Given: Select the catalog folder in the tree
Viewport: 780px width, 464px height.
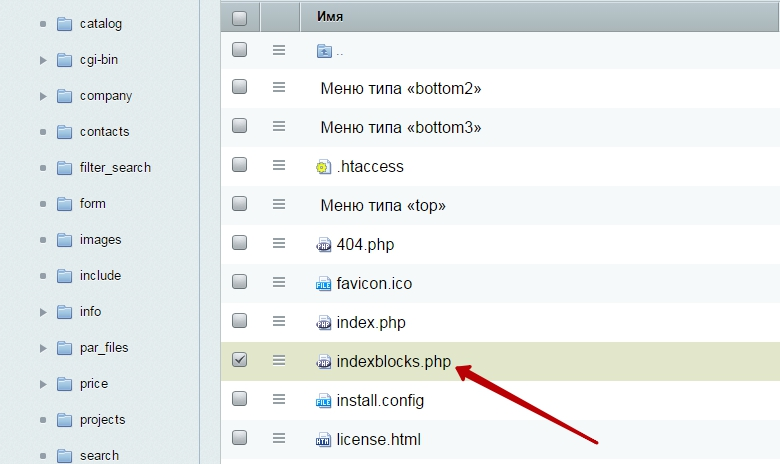Looking at the screenshot, I should click(x=100, y=24).
